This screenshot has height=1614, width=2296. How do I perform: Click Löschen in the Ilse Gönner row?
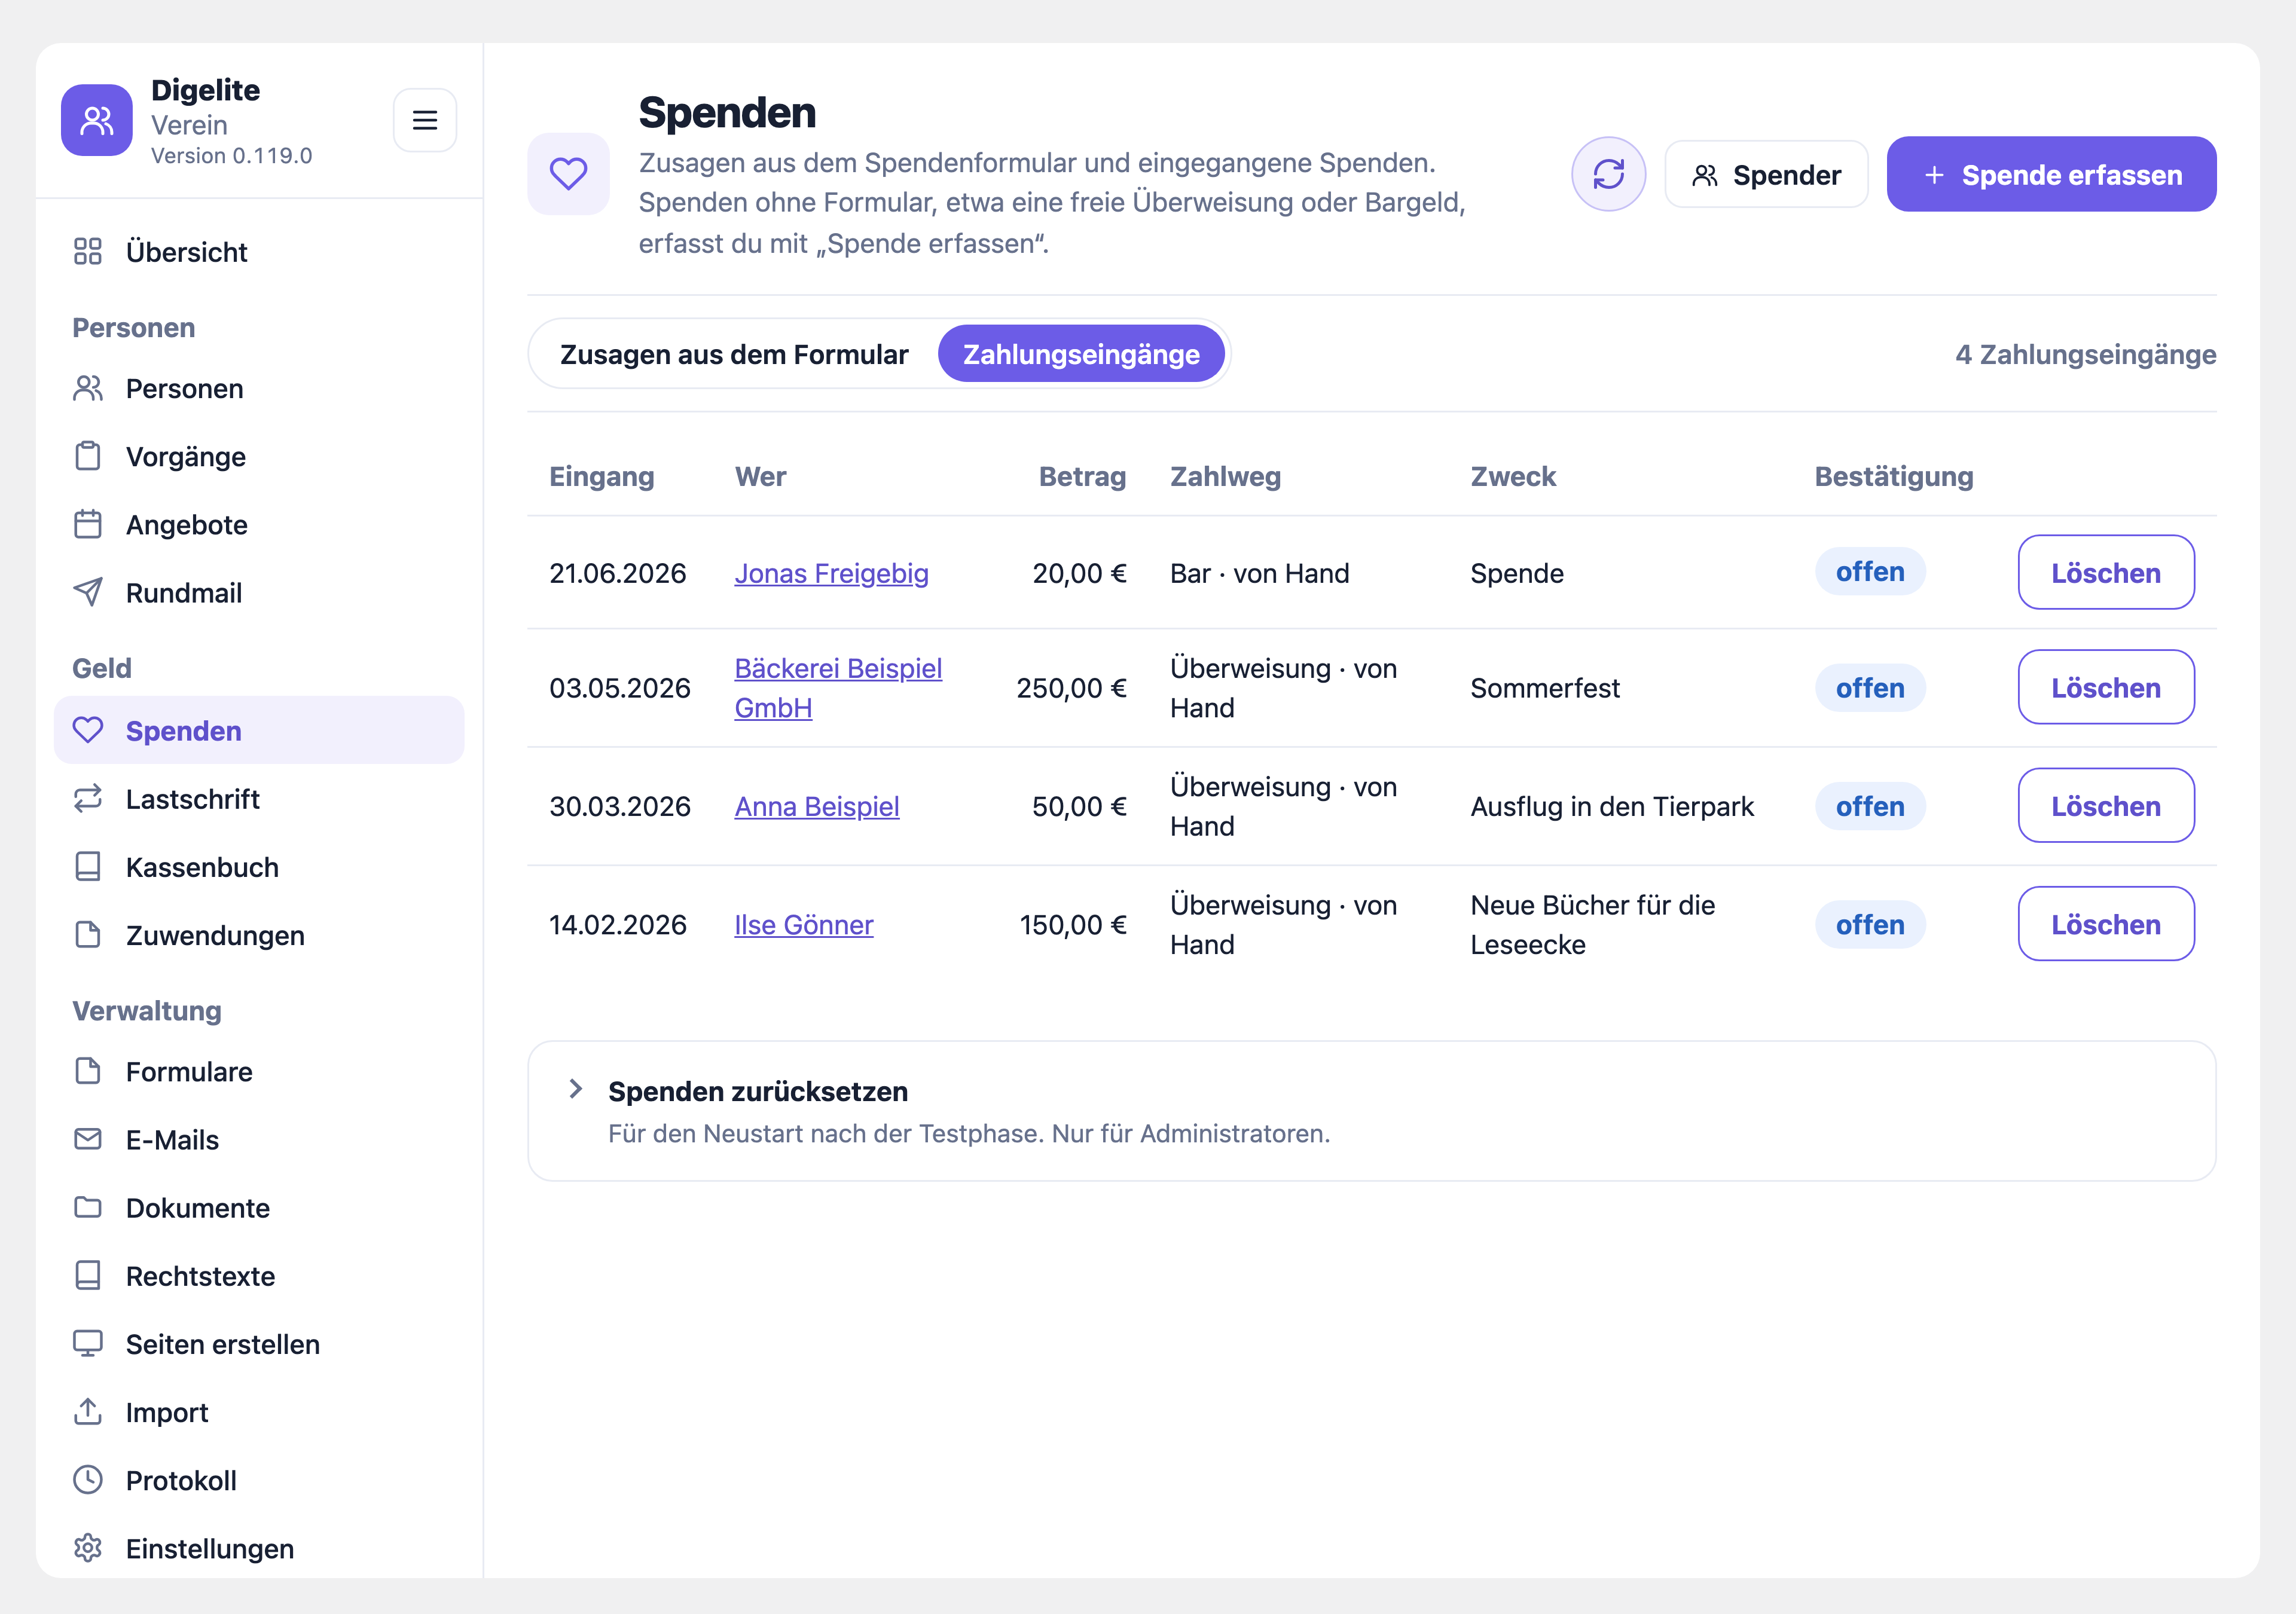point(2106,923)
